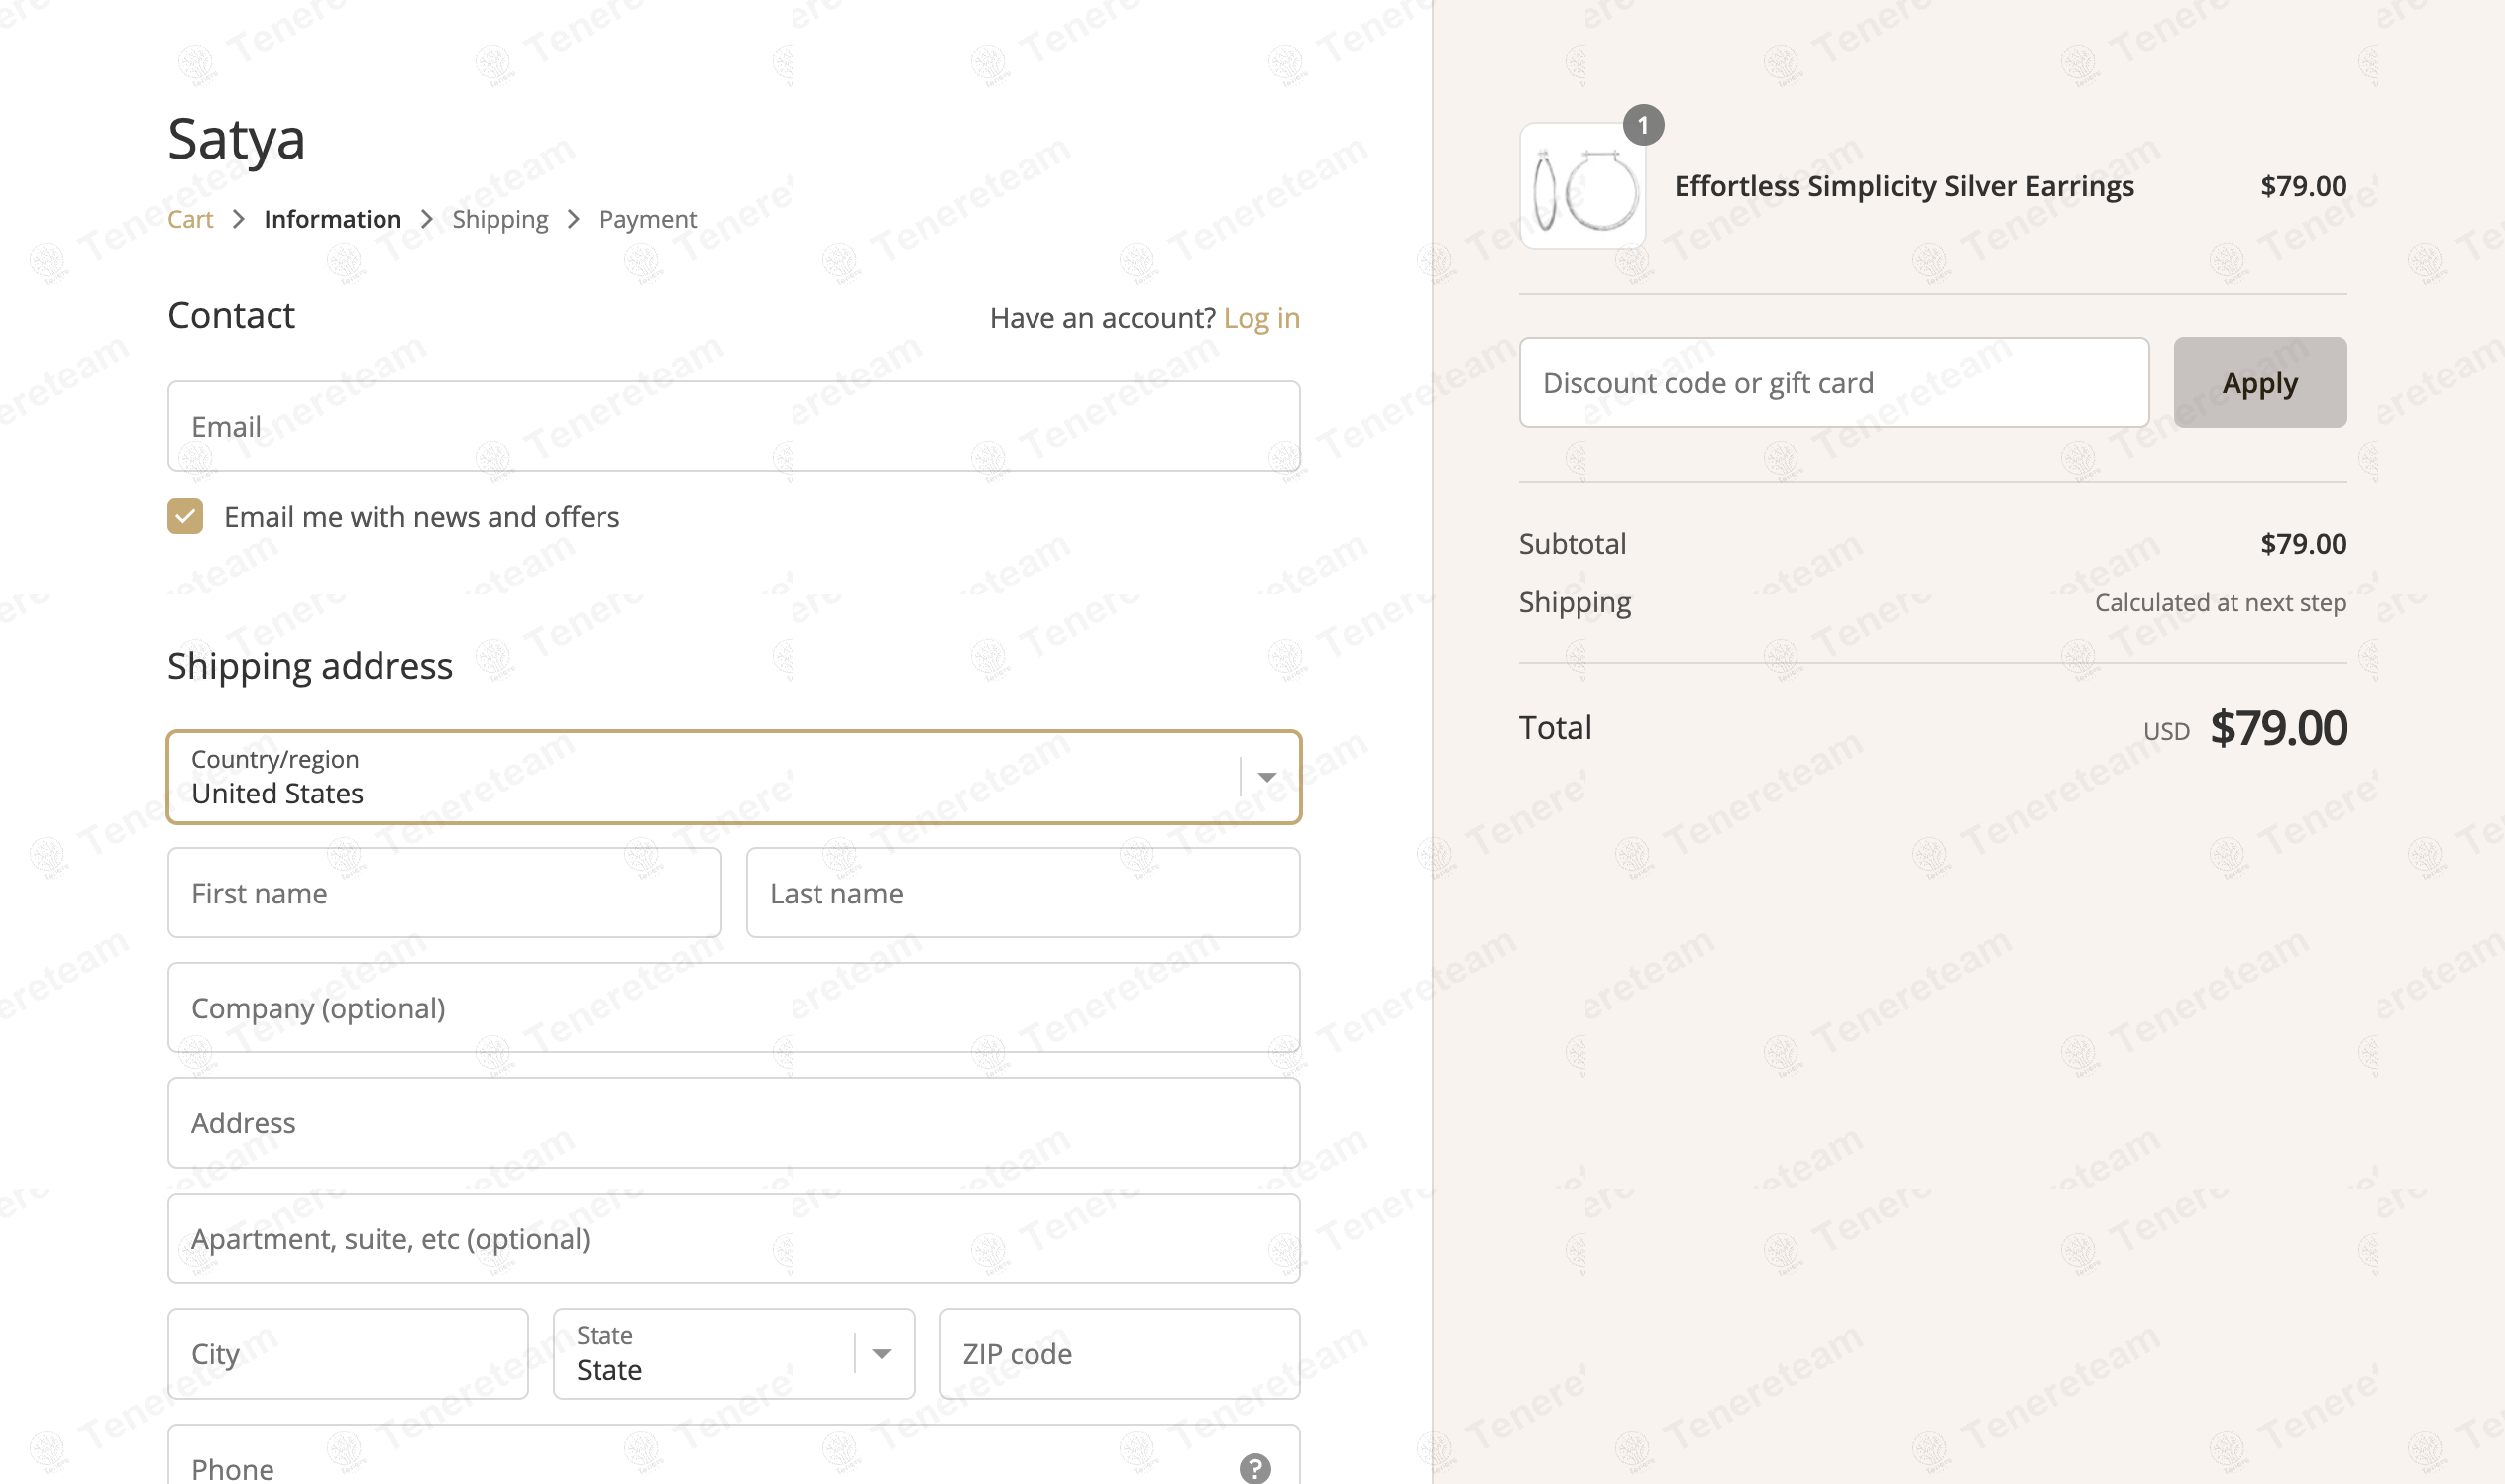Click the silver earrings product thumbnail
The height and width of the screenshot is (1484, 2505).
[1583, 186]
